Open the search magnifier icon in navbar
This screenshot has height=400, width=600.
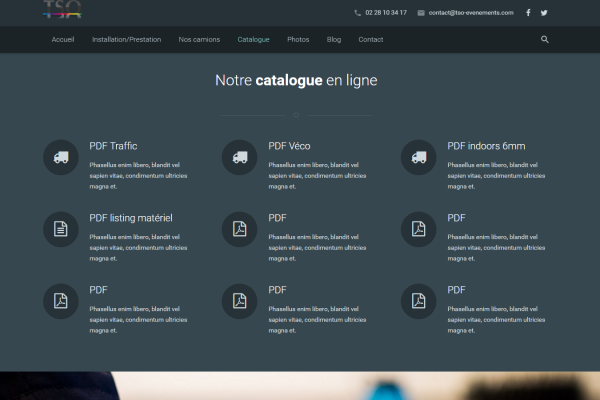545,39
